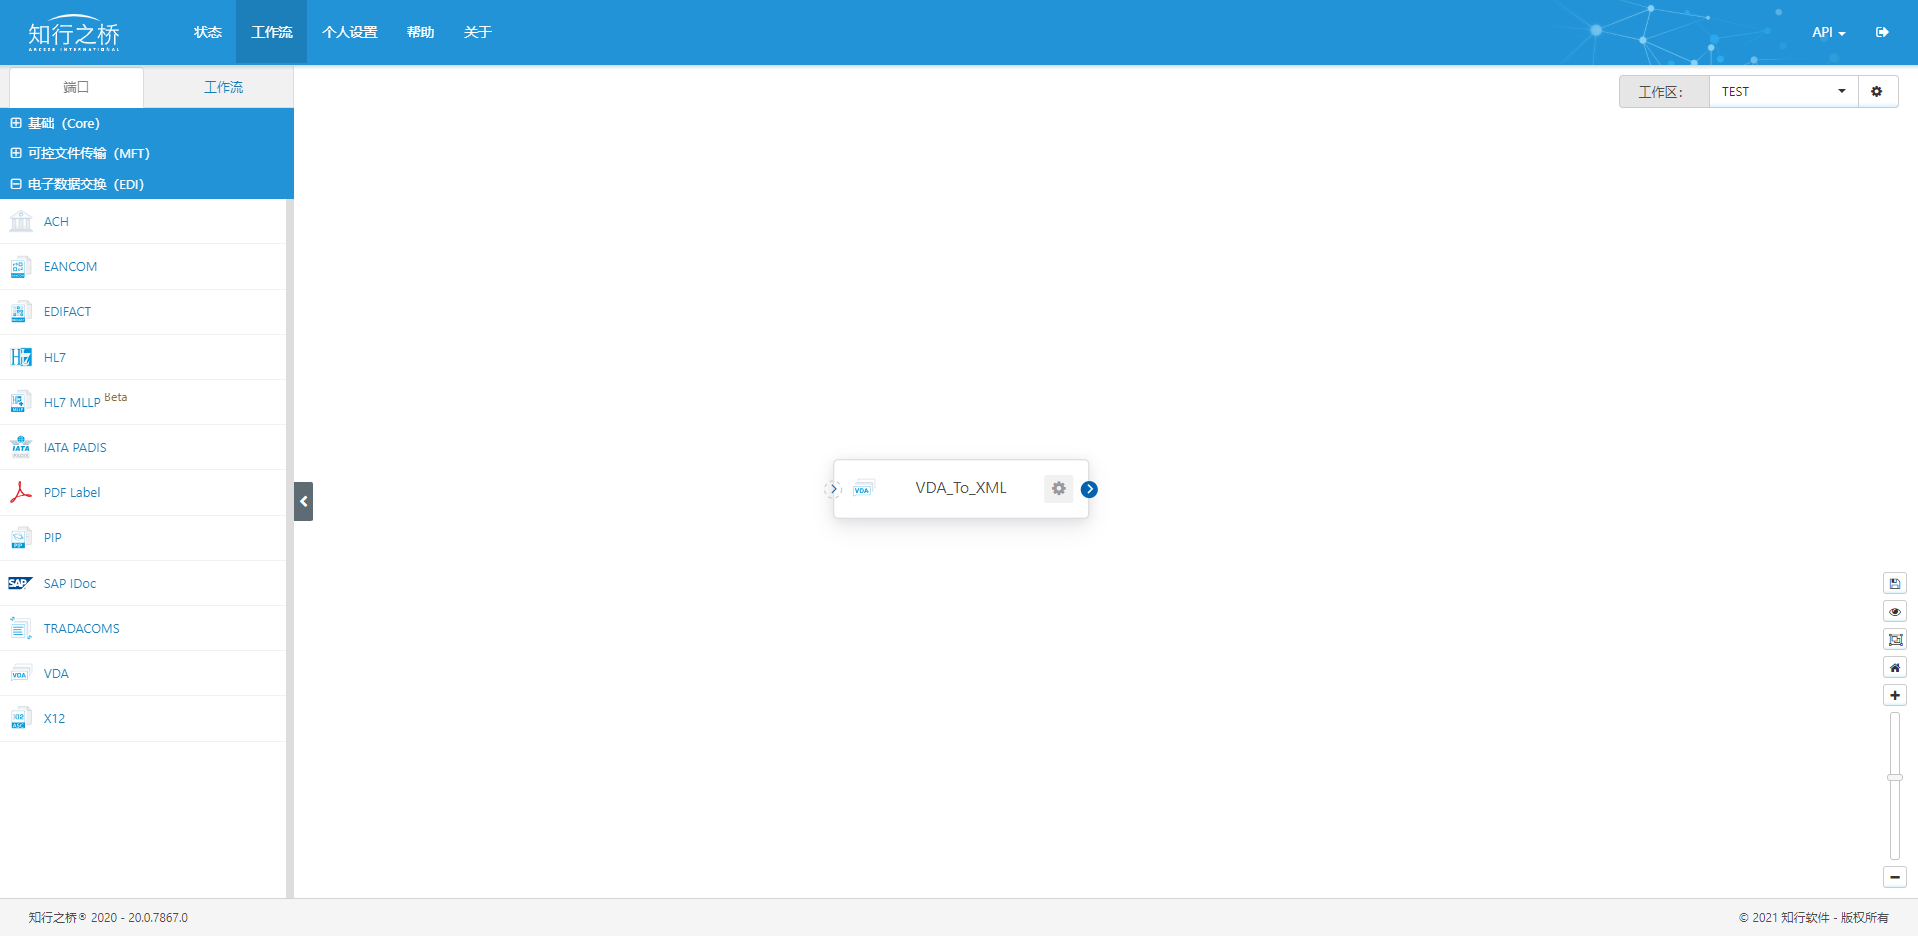Click the EDIFACT connector icon
This screenshot has height=936, width=1918.
coord(20,312)
